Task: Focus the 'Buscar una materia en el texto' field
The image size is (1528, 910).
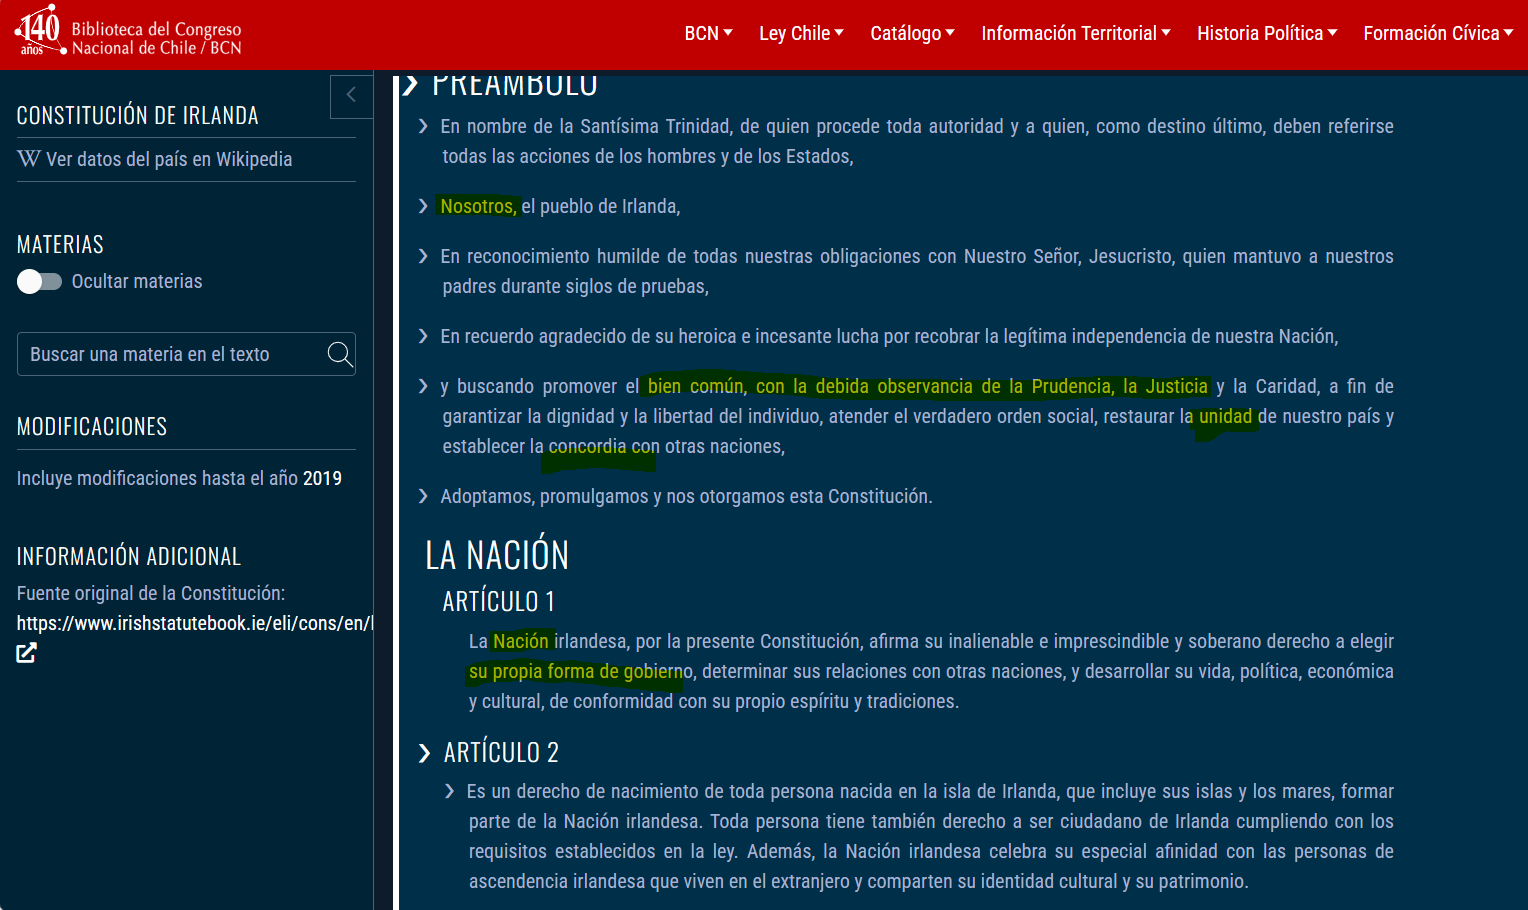Action: click(x=186, y=354)
